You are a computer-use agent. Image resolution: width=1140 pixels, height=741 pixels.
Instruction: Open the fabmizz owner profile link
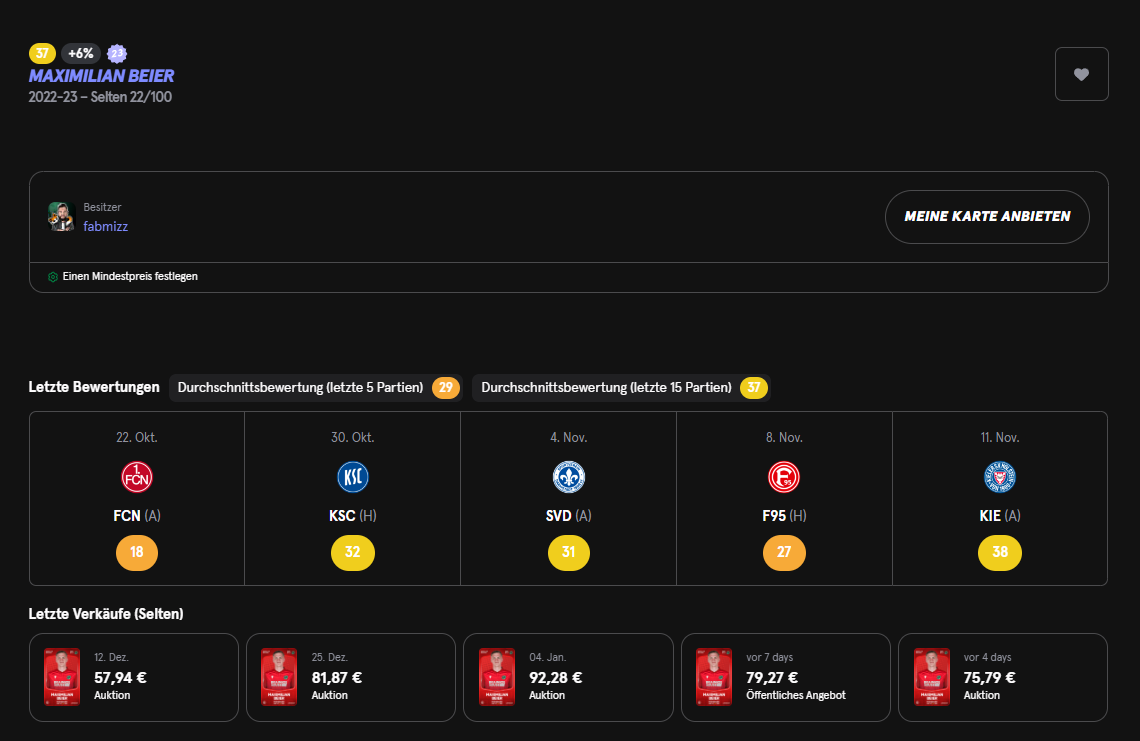[x=105, y=227]
